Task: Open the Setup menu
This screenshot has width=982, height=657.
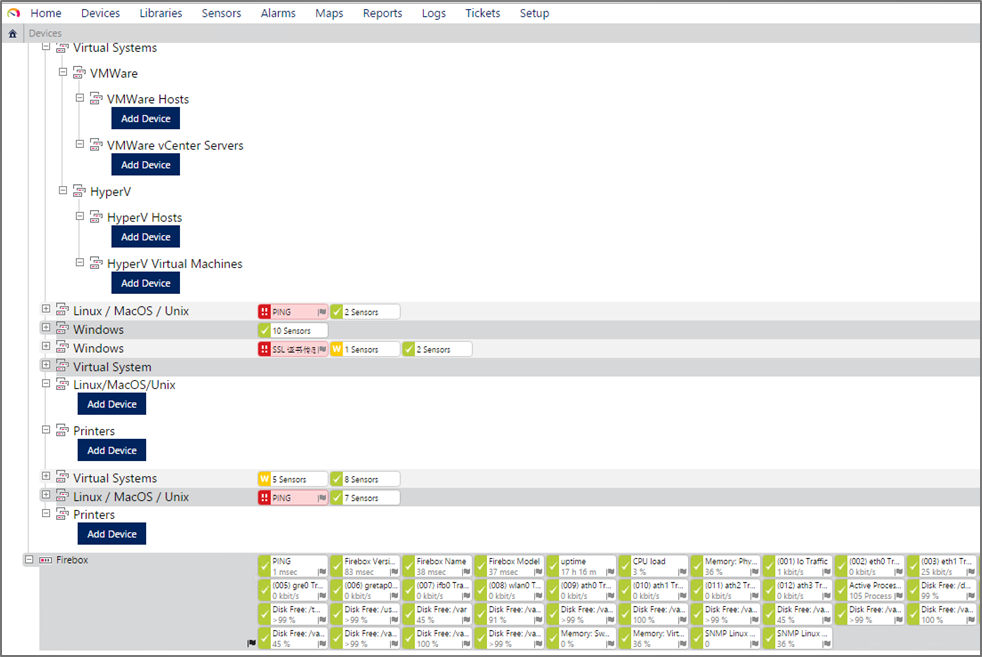Action: click(x=534, y=13)
